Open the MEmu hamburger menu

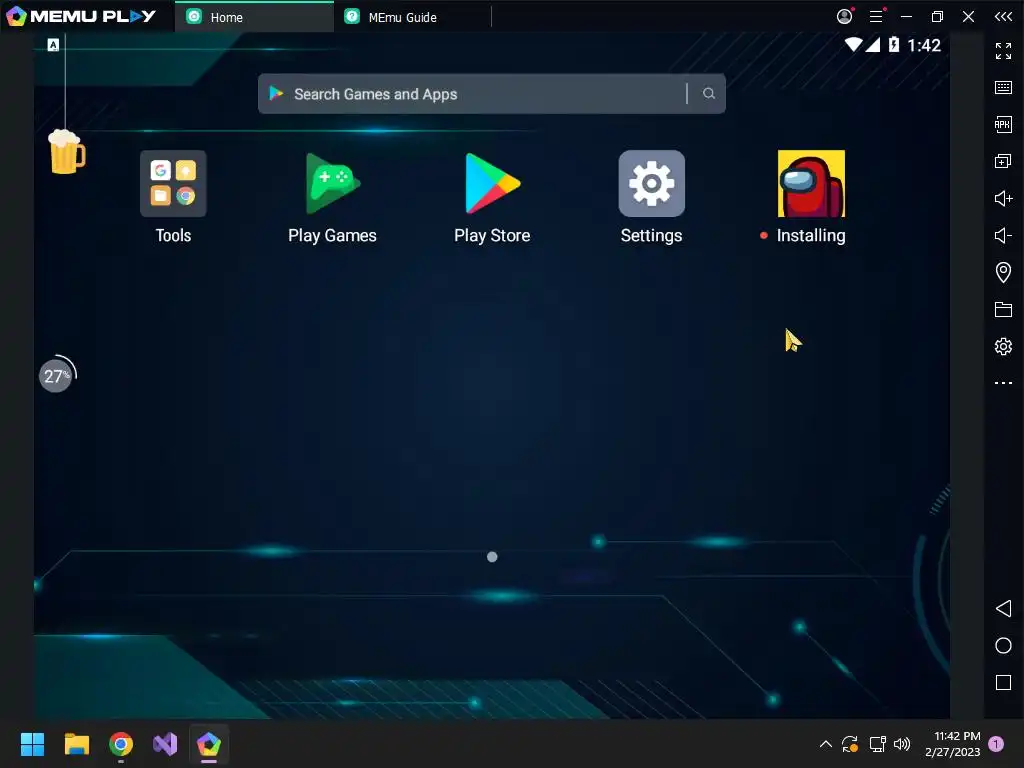click(x=876, y=16)
